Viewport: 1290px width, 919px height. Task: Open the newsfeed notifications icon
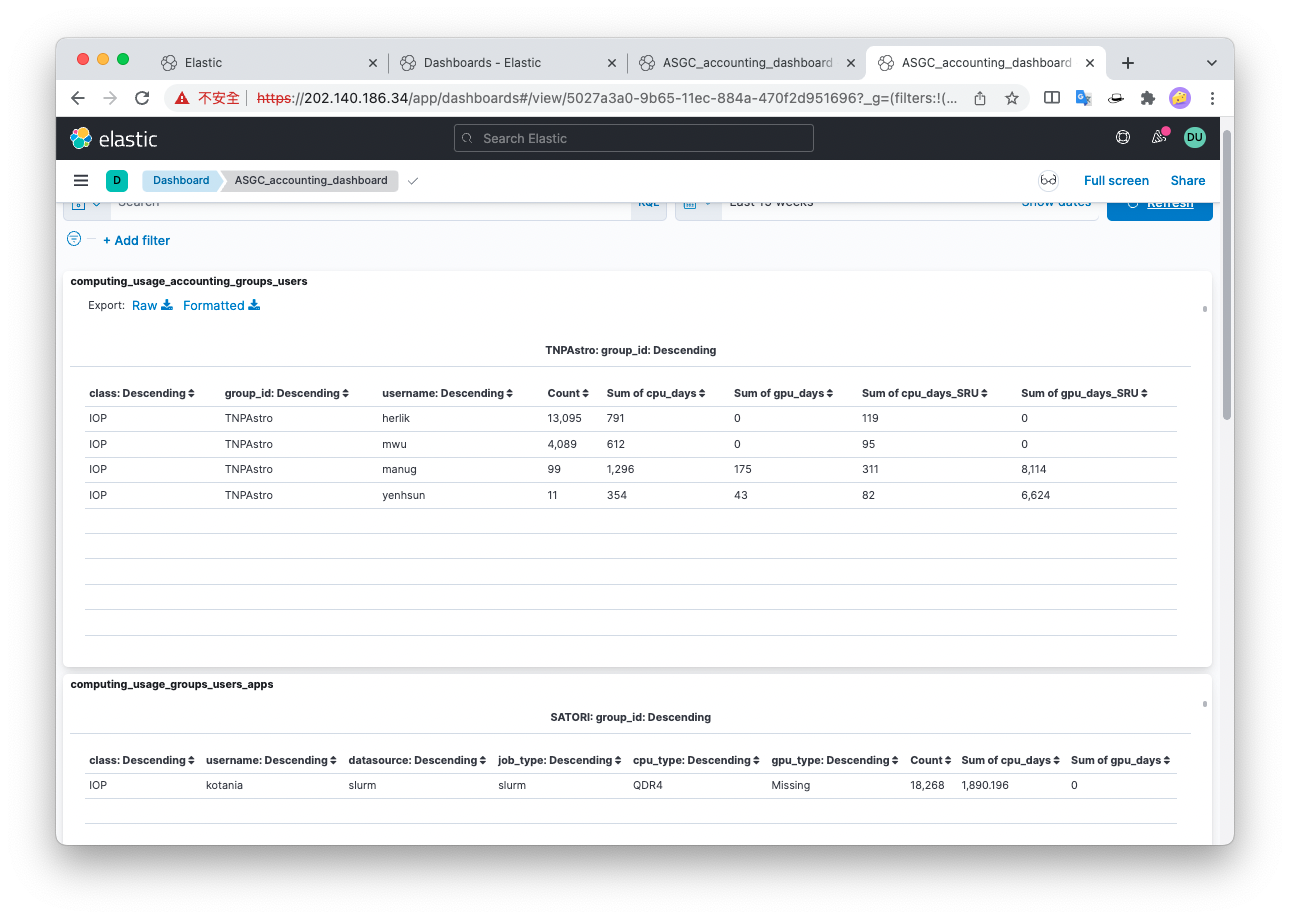tap(1159, 137)
